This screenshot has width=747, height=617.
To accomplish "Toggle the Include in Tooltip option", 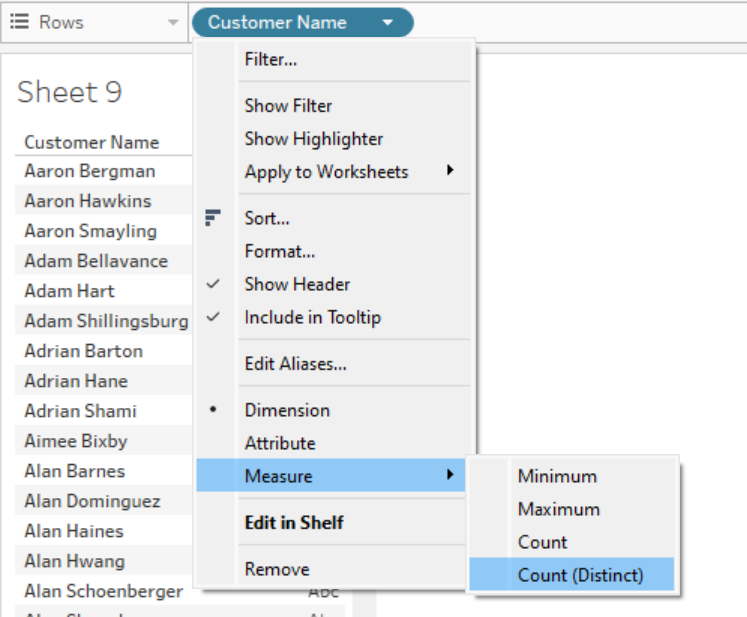I will (x=312, y=317).
